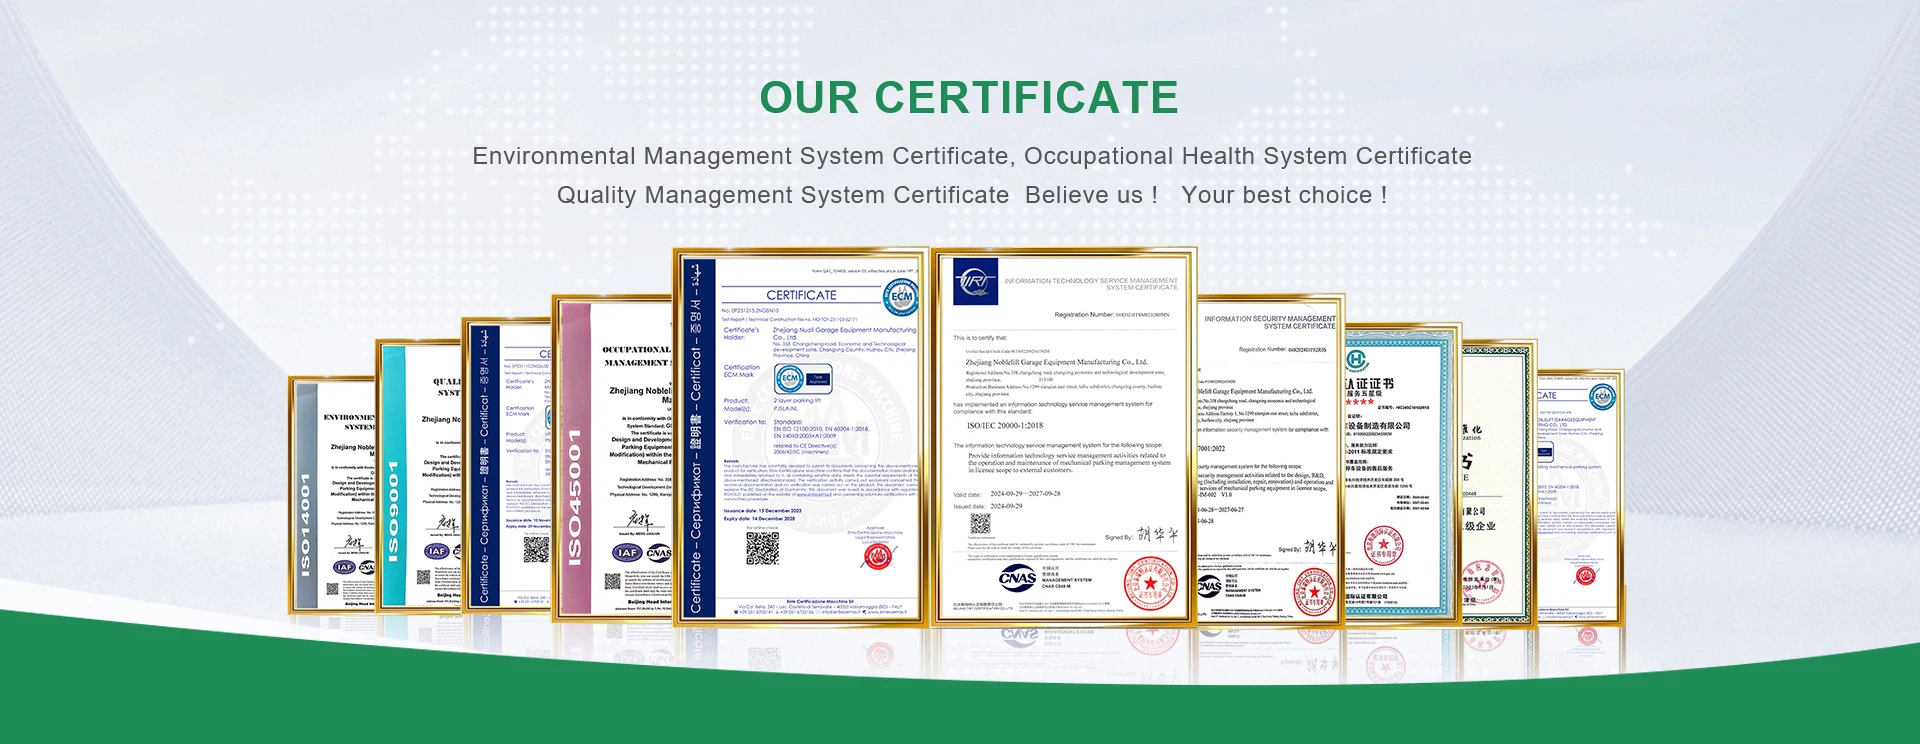Image resolution: width=1920 pixels, height=744 pixels.
Task: Click the small QR code on the IT service certificate
Action: [980, 524]
